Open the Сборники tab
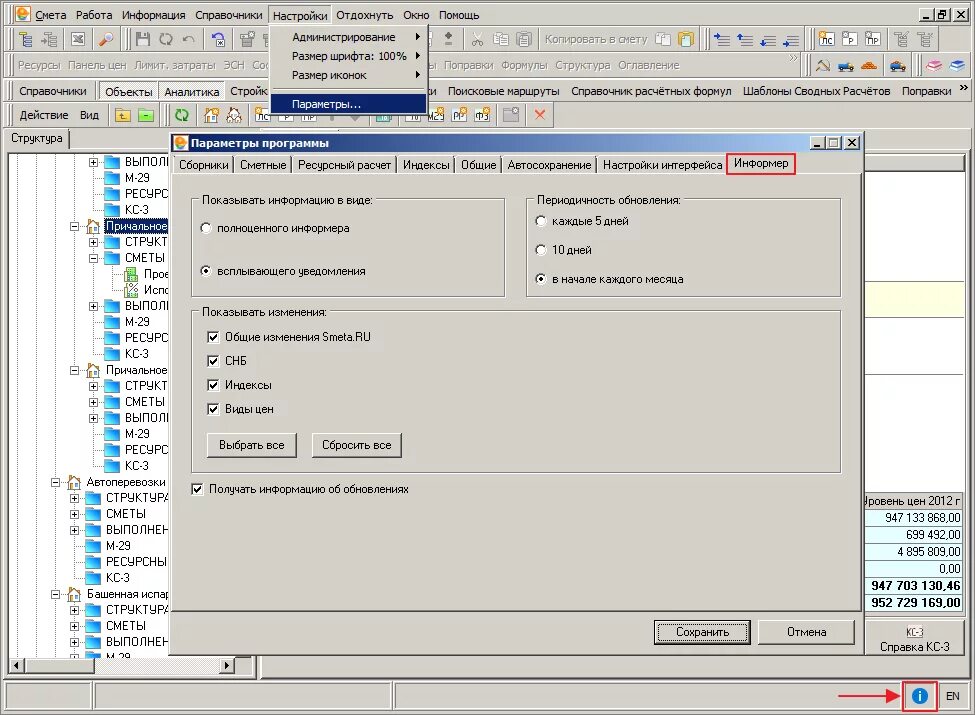The height and width of the screenshot is (715, 975). click(x=203, y=165)
